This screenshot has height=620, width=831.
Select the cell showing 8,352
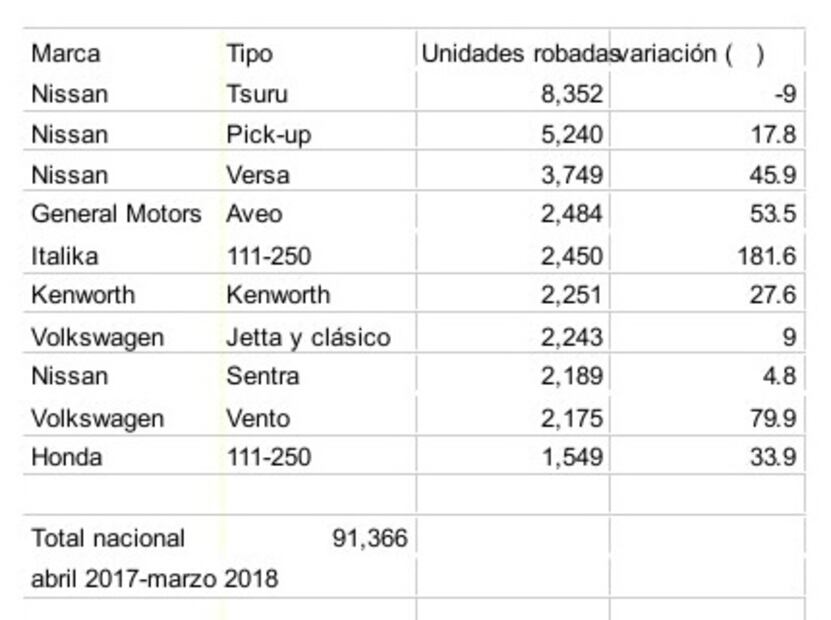572,94
